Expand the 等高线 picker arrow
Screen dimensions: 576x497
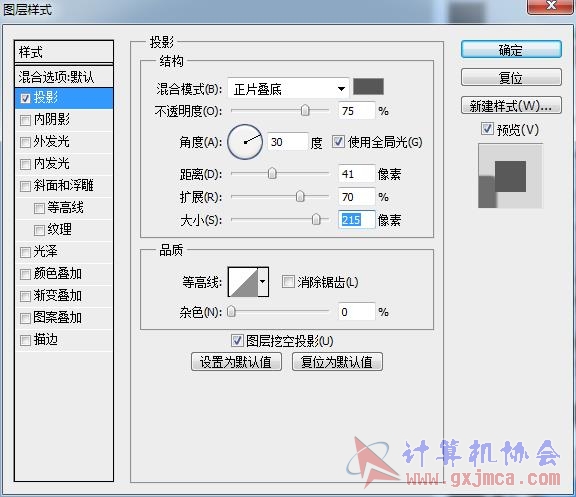263,282
